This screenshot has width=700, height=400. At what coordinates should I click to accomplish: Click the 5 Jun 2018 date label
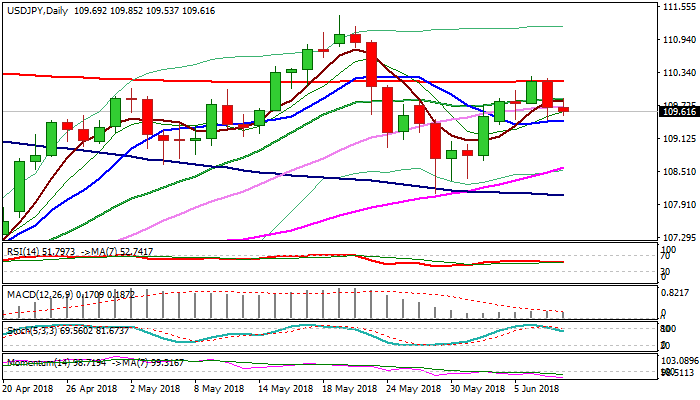pos(536,387)
